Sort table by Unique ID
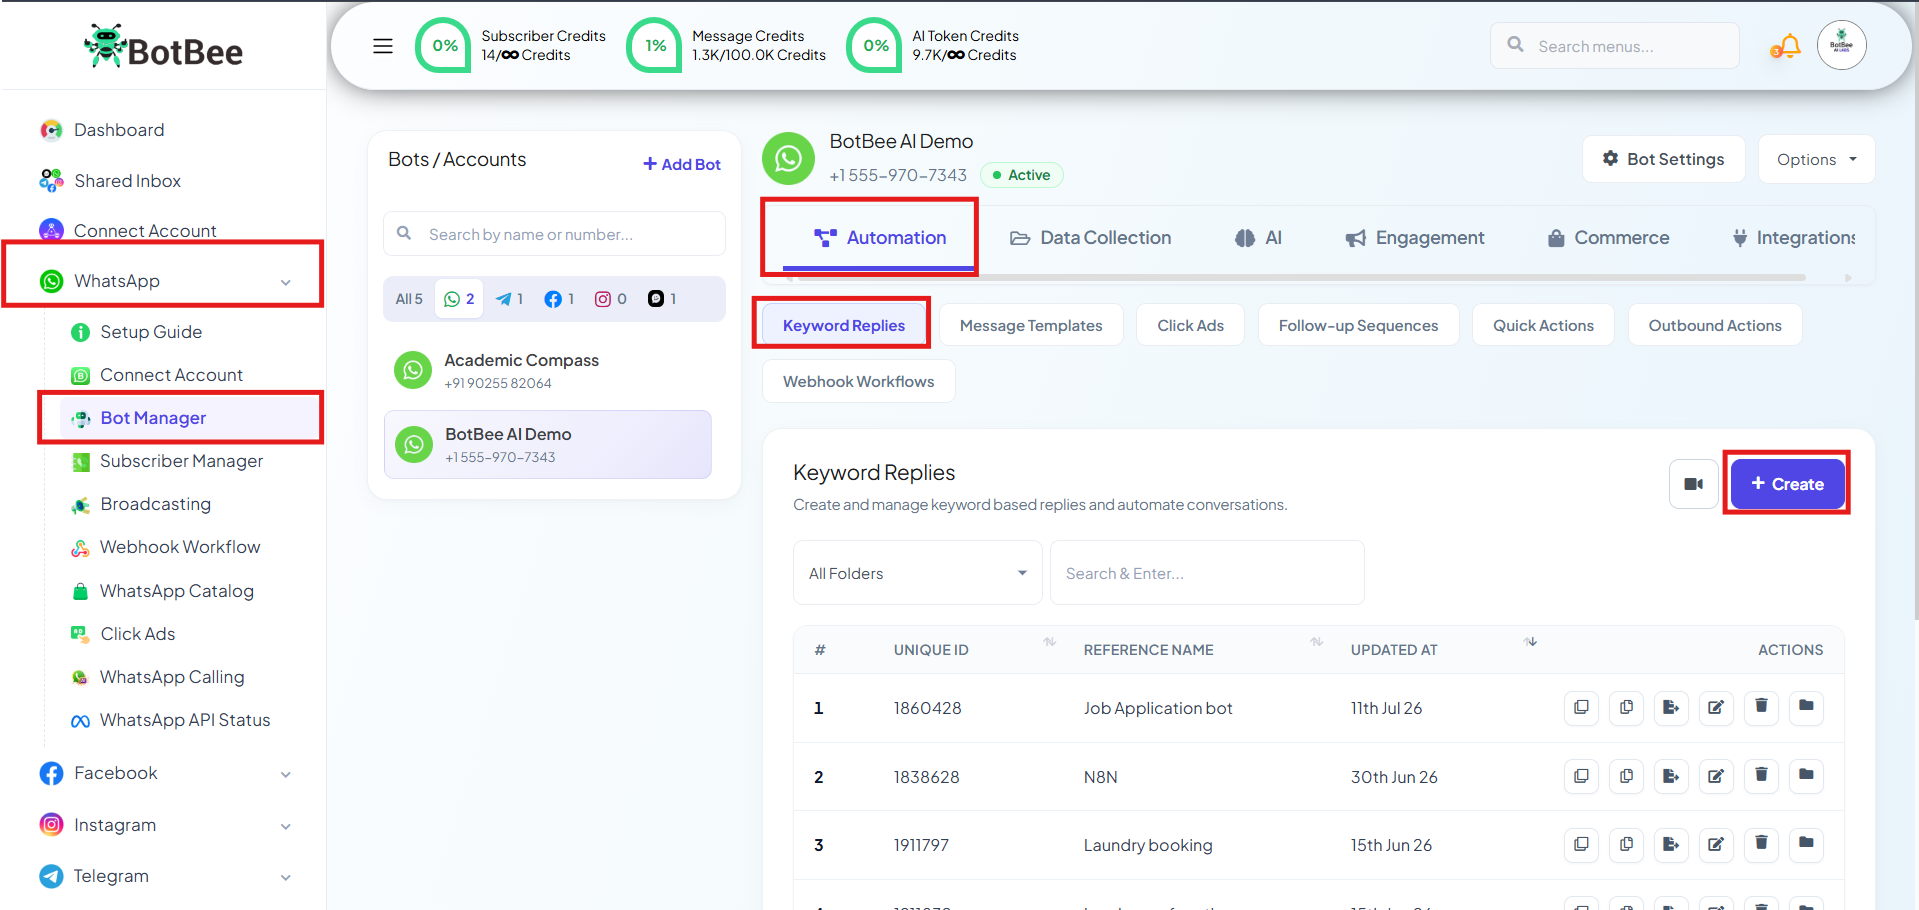1919x910 pixels. (x=1049, y=642)
